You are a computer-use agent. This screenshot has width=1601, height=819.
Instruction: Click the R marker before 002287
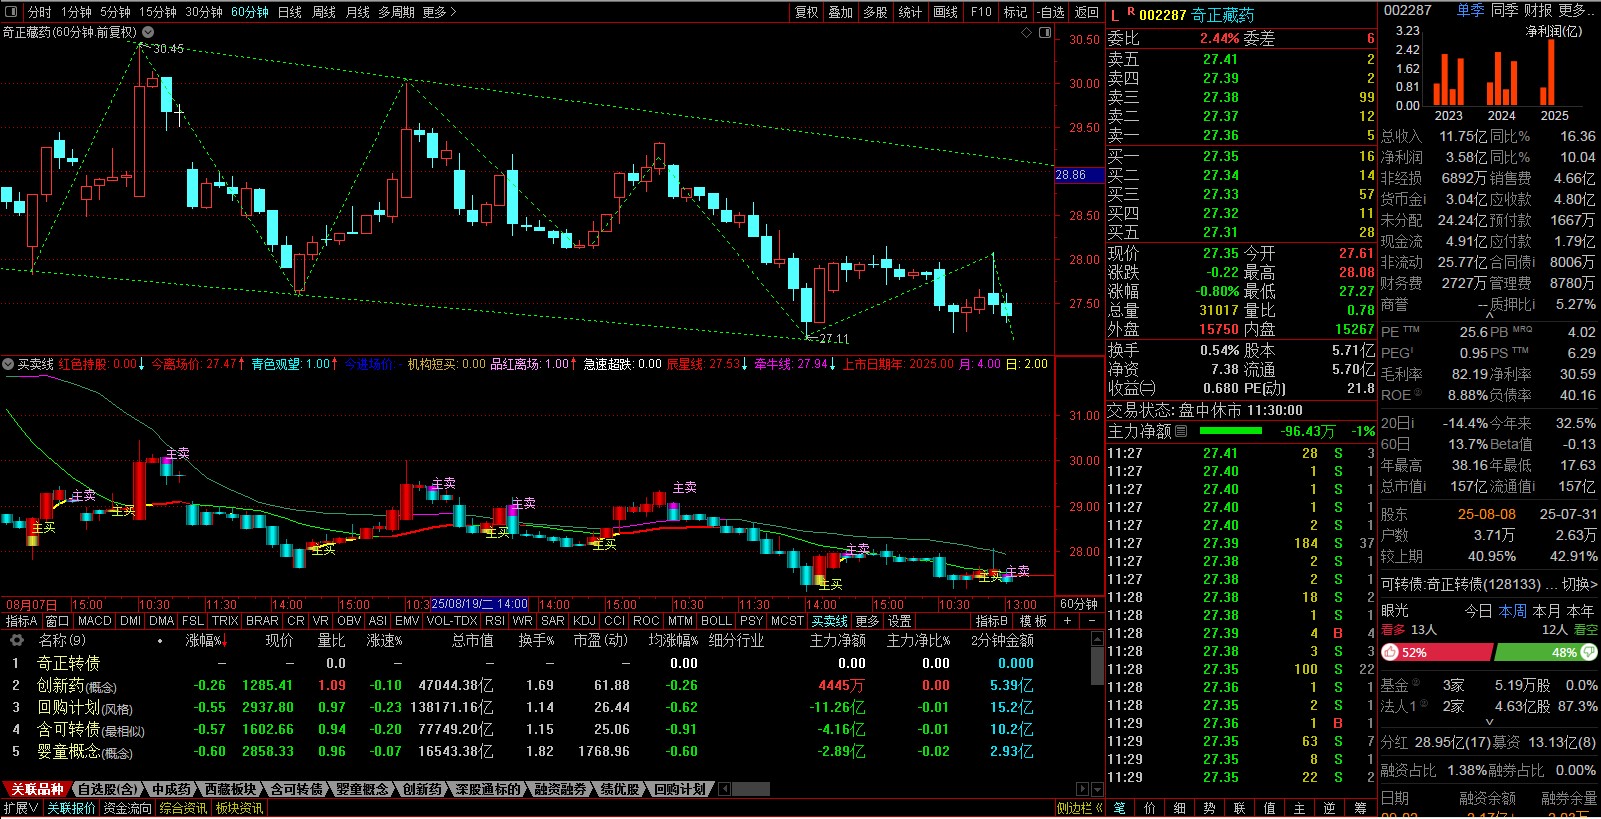pos(1131,12)
